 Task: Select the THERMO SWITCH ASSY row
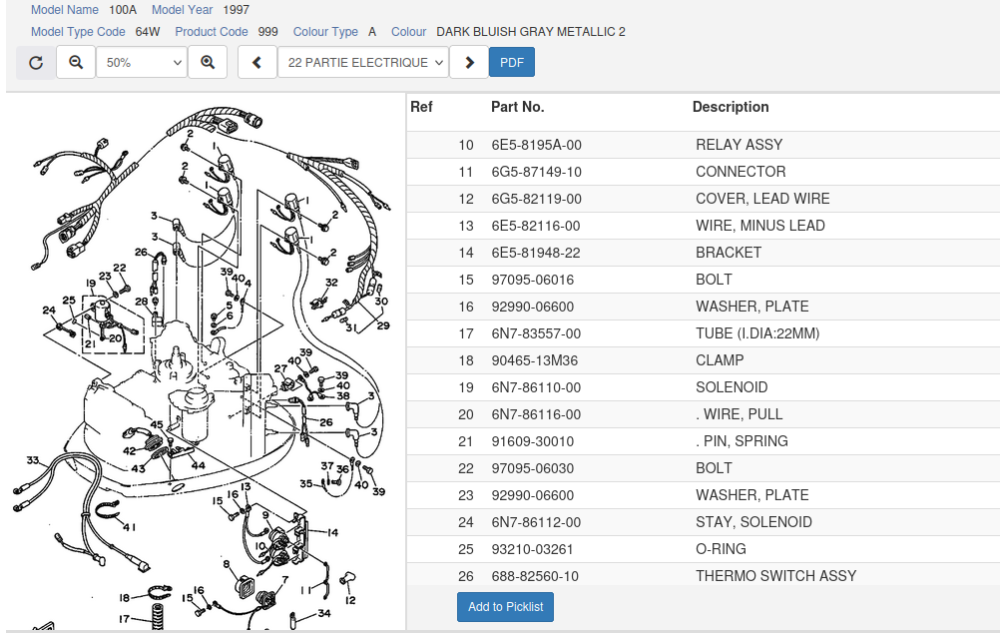[775, 576]
